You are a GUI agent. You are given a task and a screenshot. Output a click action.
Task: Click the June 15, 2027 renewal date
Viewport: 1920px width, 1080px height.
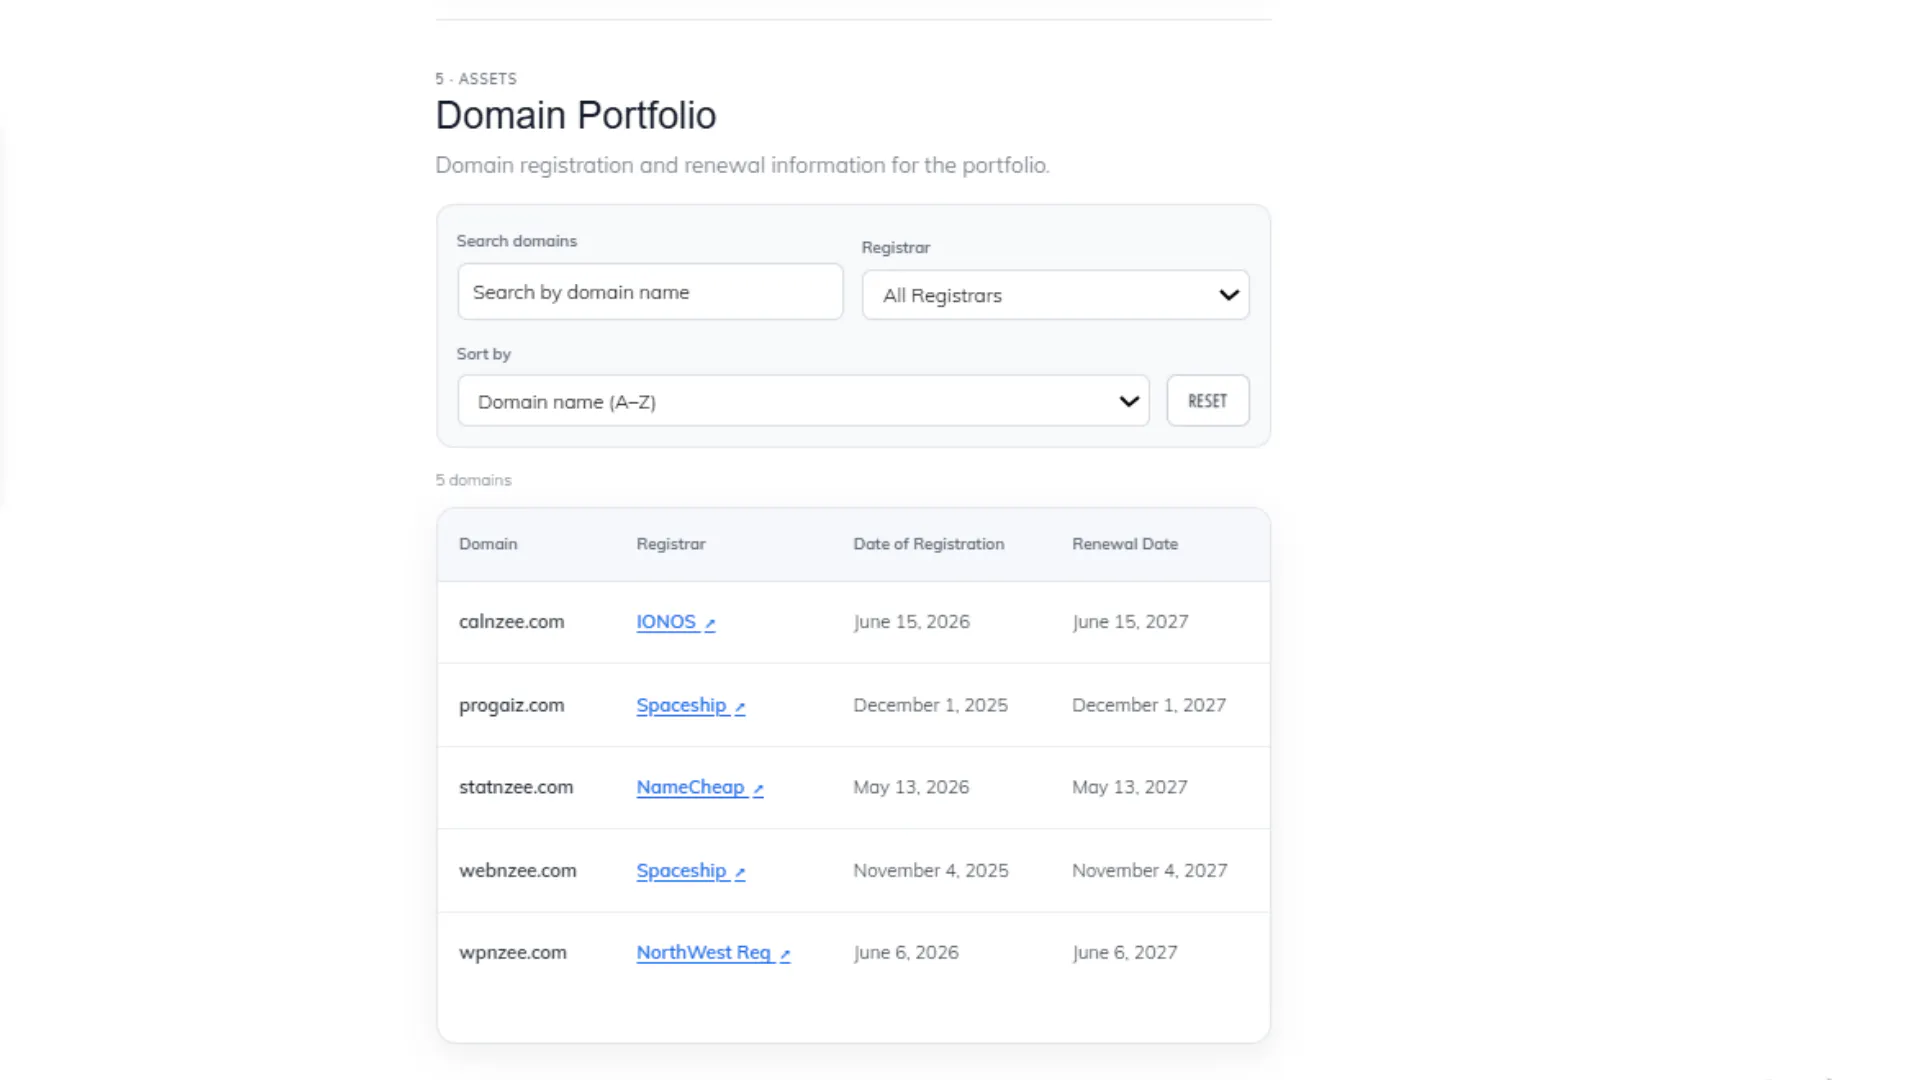click(1130, 622)
